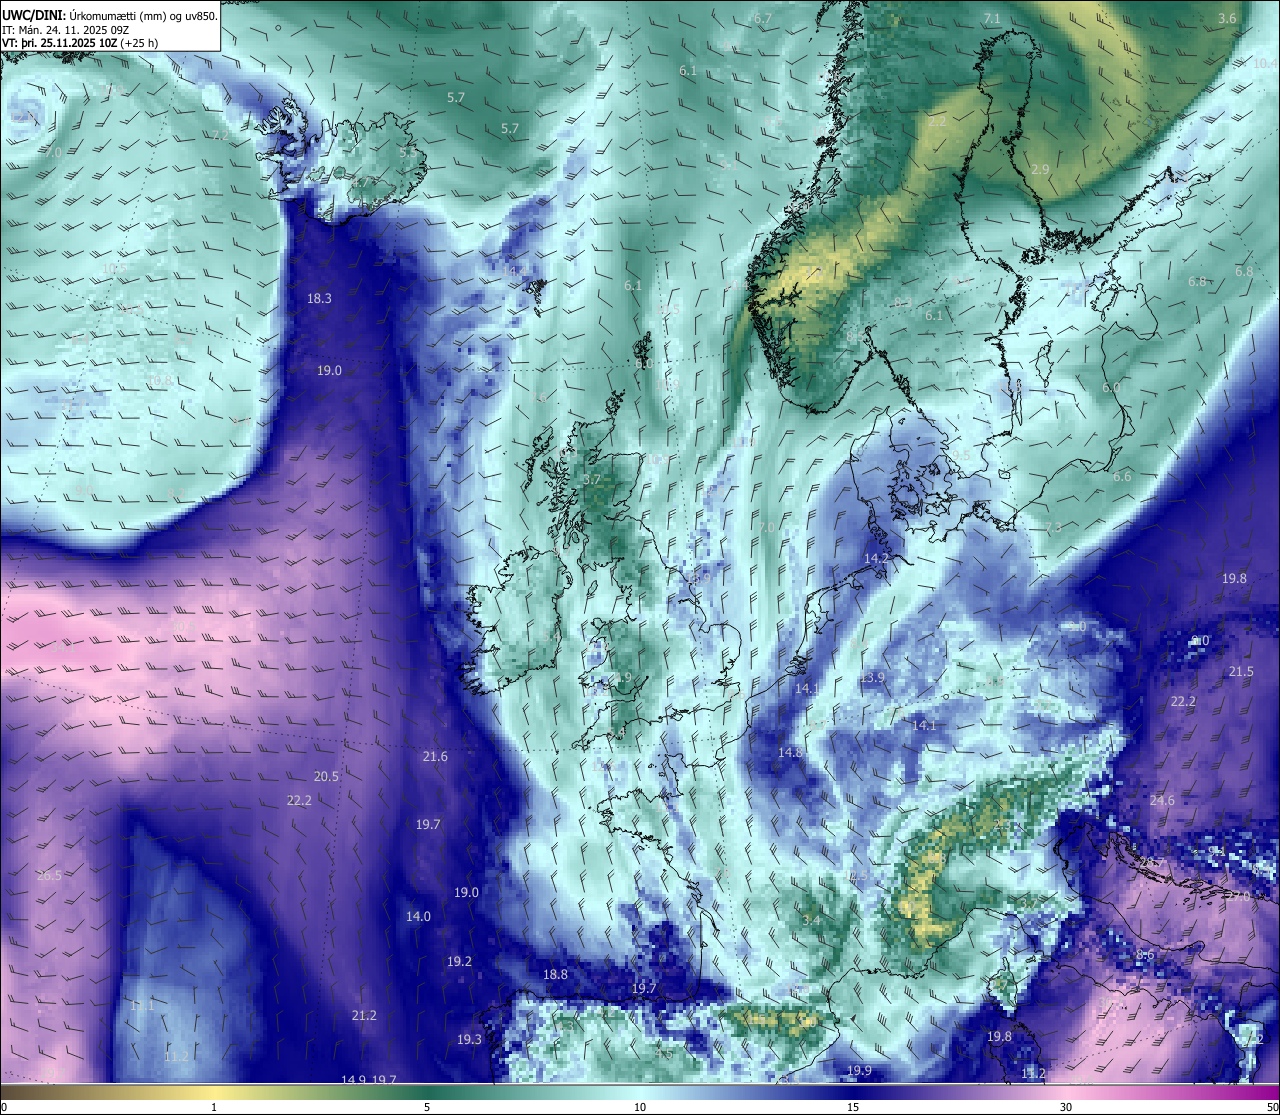This screenshot has height=1115, width=1280.
Task: Click the map value 20.5
Action: pos(326,776)
